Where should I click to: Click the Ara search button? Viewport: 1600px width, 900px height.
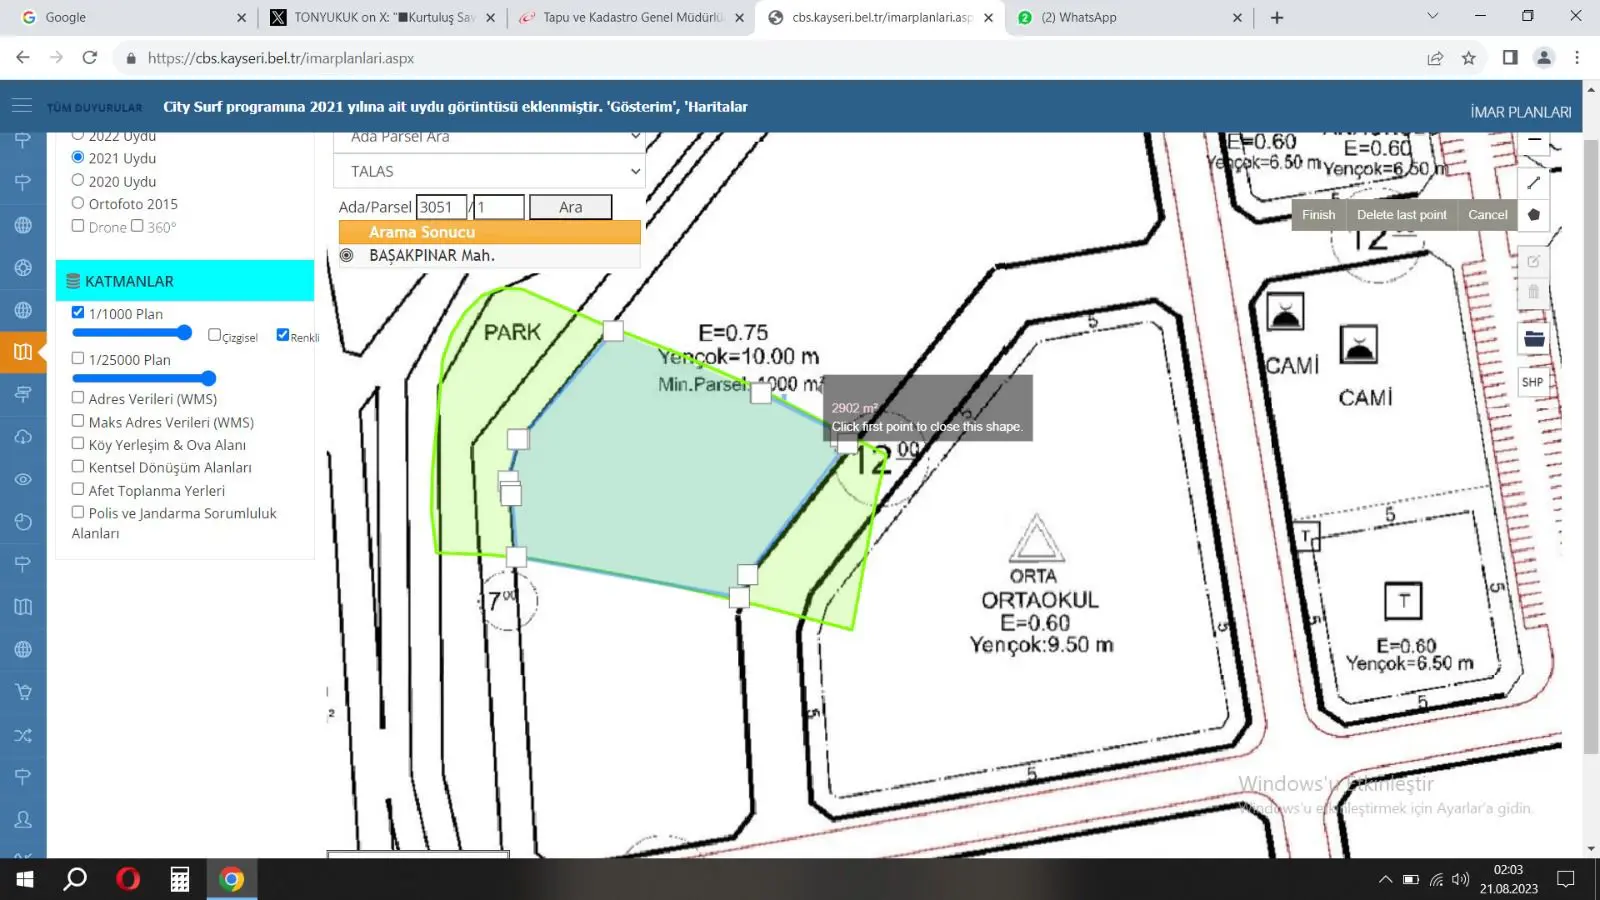click(570, 207)
